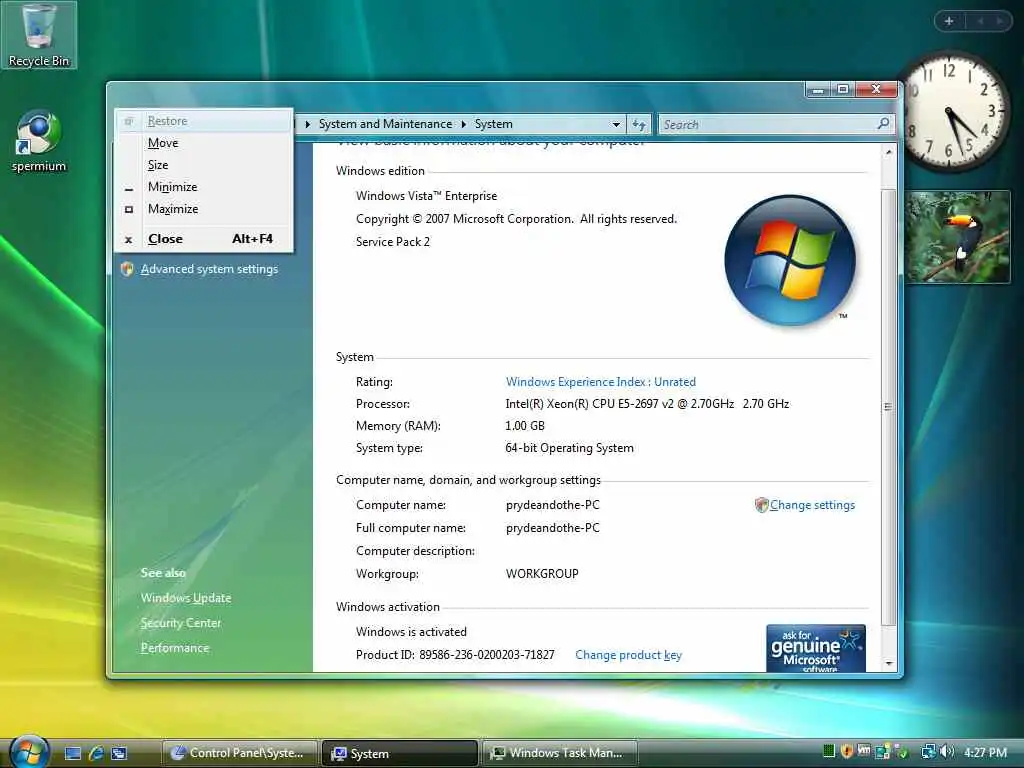
Task: Click the vertical scrollbar thumb
Action: point(888,407)
